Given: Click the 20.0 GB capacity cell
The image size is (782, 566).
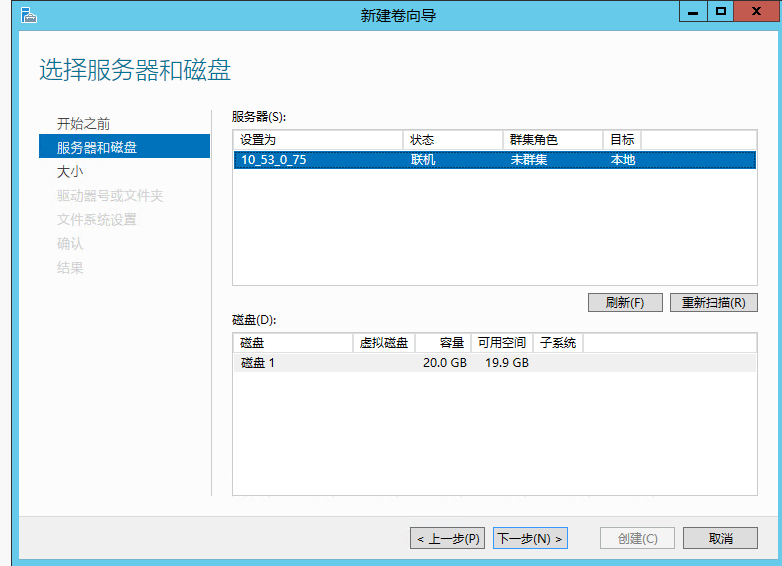Looking at the screenshot, I should click(445, 363).
